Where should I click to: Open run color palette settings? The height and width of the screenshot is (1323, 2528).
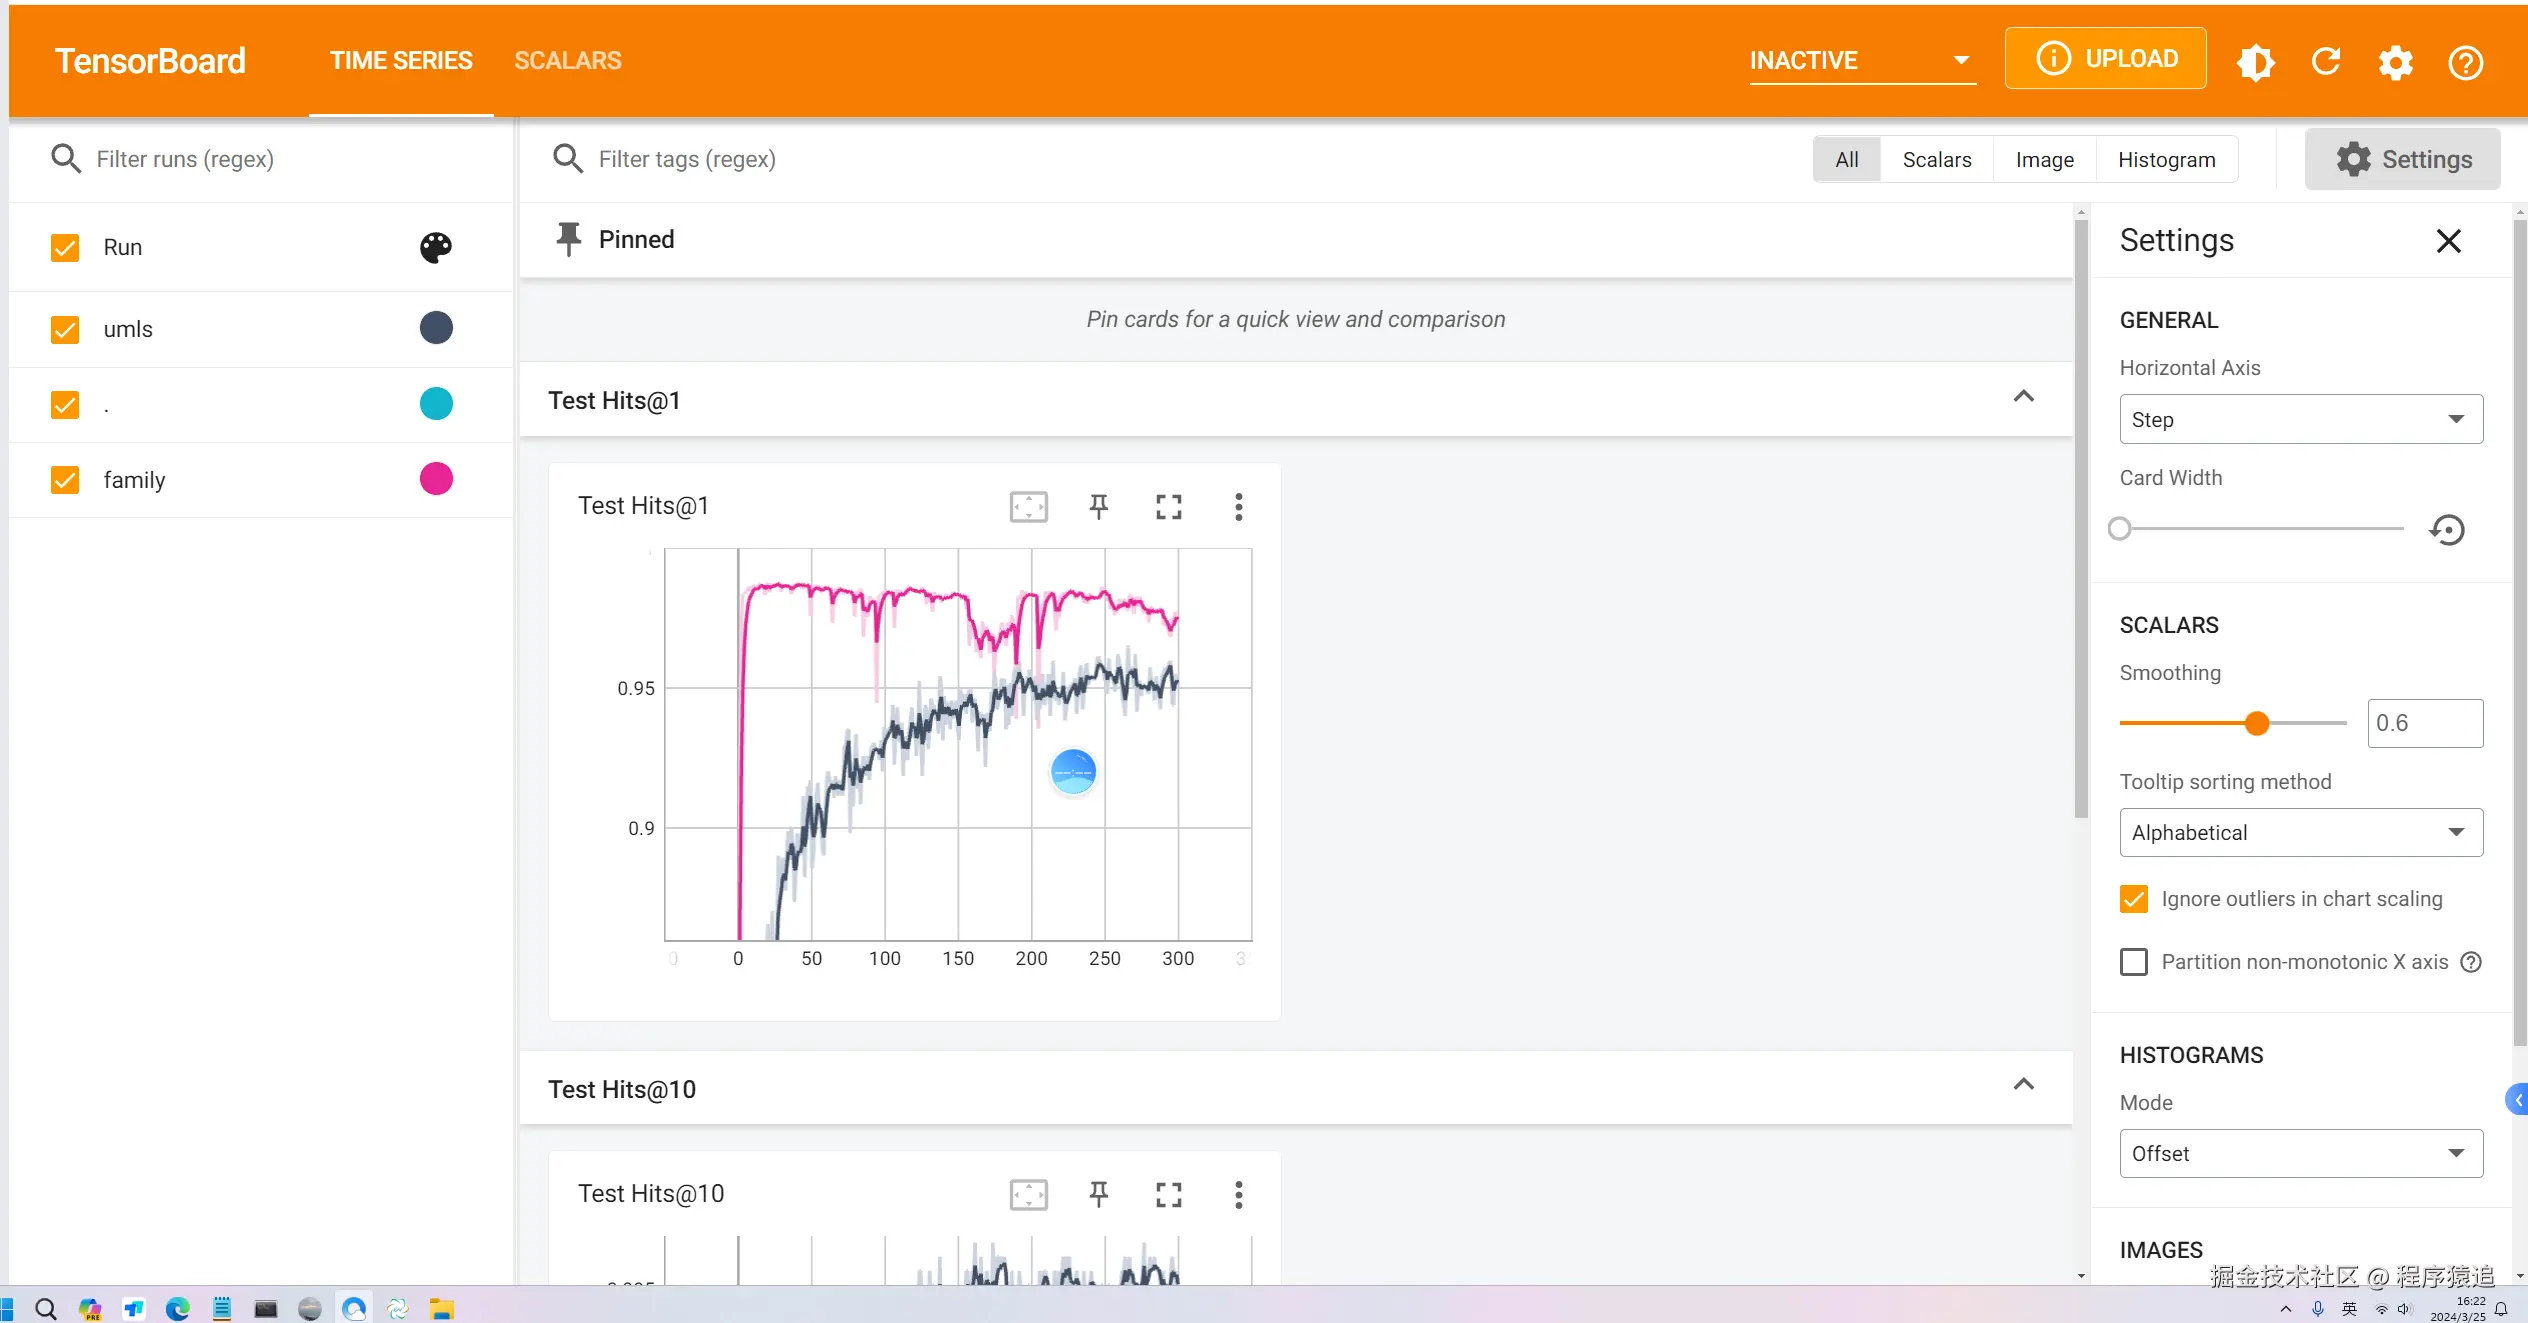[435, 247]
